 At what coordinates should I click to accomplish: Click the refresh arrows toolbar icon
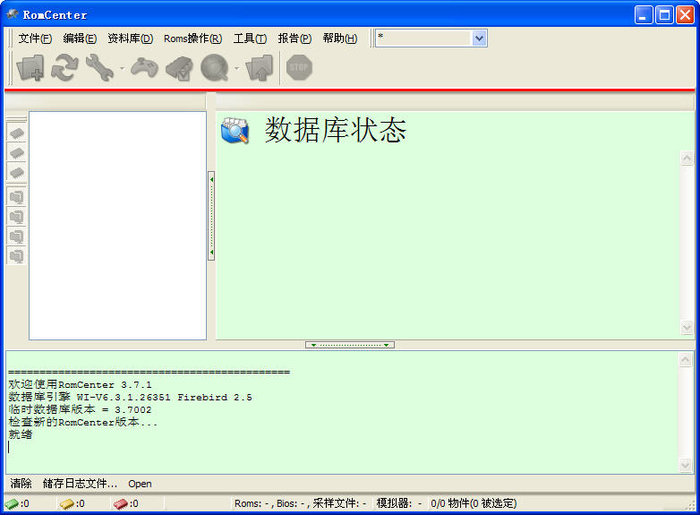coord(65,67)
